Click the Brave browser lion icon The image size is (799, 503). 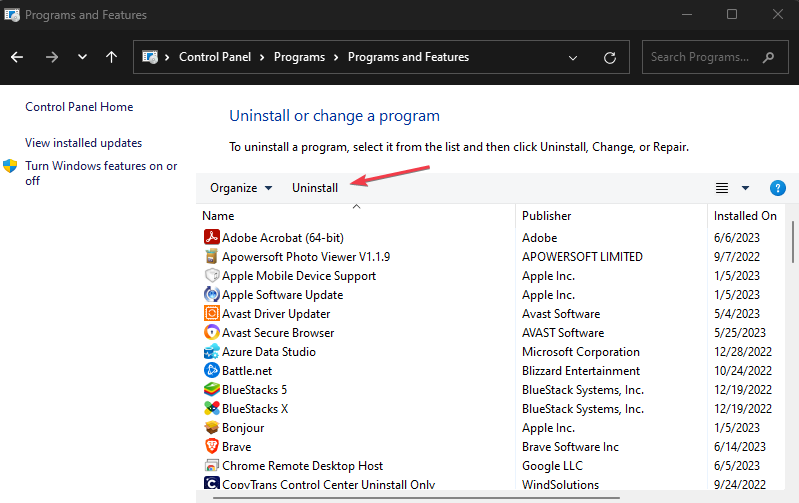point(211,447)
